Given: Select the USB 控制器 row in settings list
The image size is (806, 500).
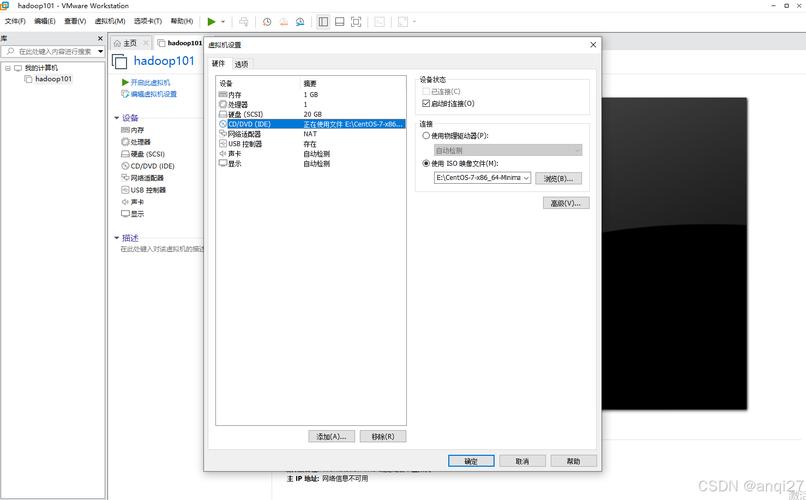Looking at the screenshot, I should [x=311, y=144].
